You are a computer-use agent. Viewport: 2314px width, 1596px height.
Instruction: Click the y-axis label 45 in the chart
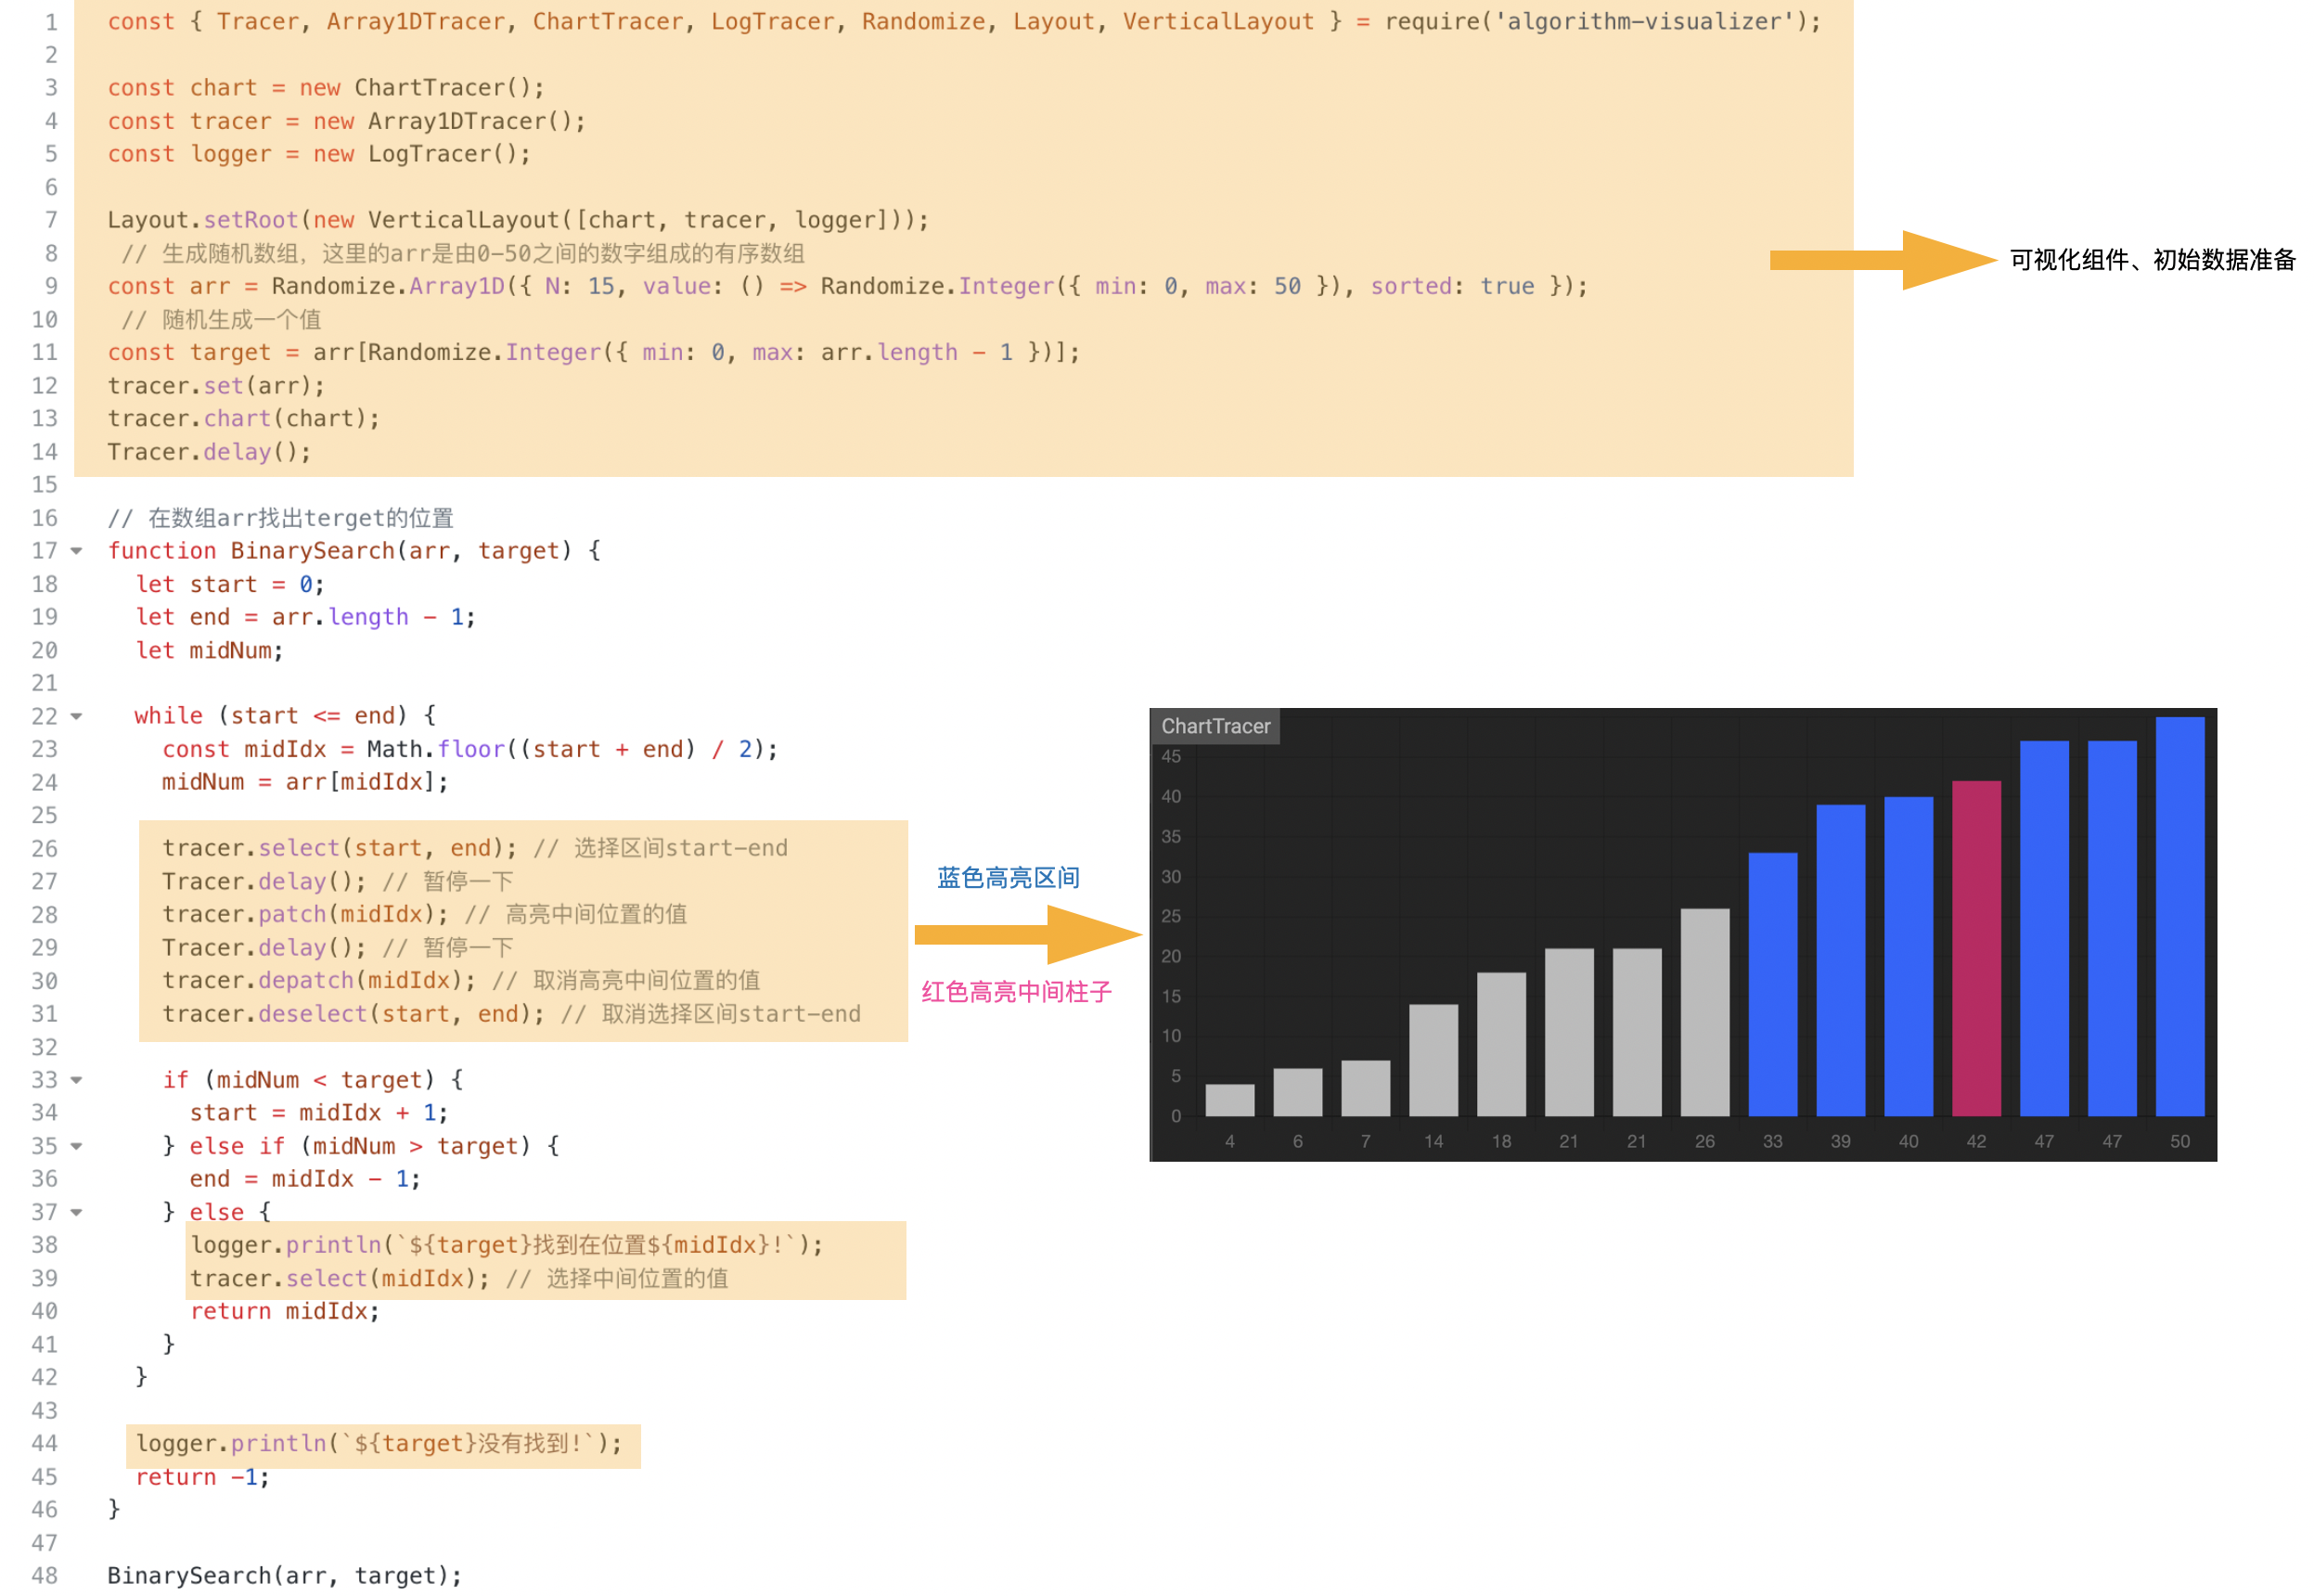(x=1171, y=757)
